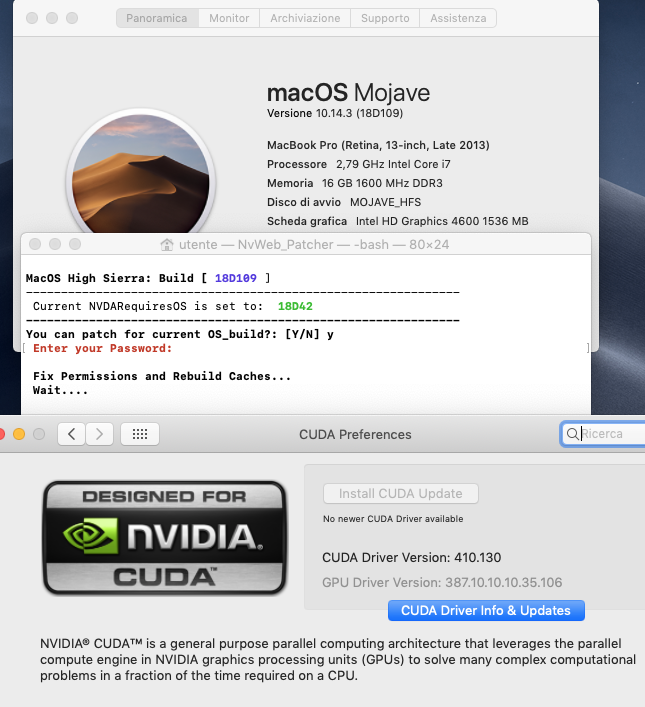Click the home folder icon in Terminal title
Viewport: 645px width, 707px height.
167,244
